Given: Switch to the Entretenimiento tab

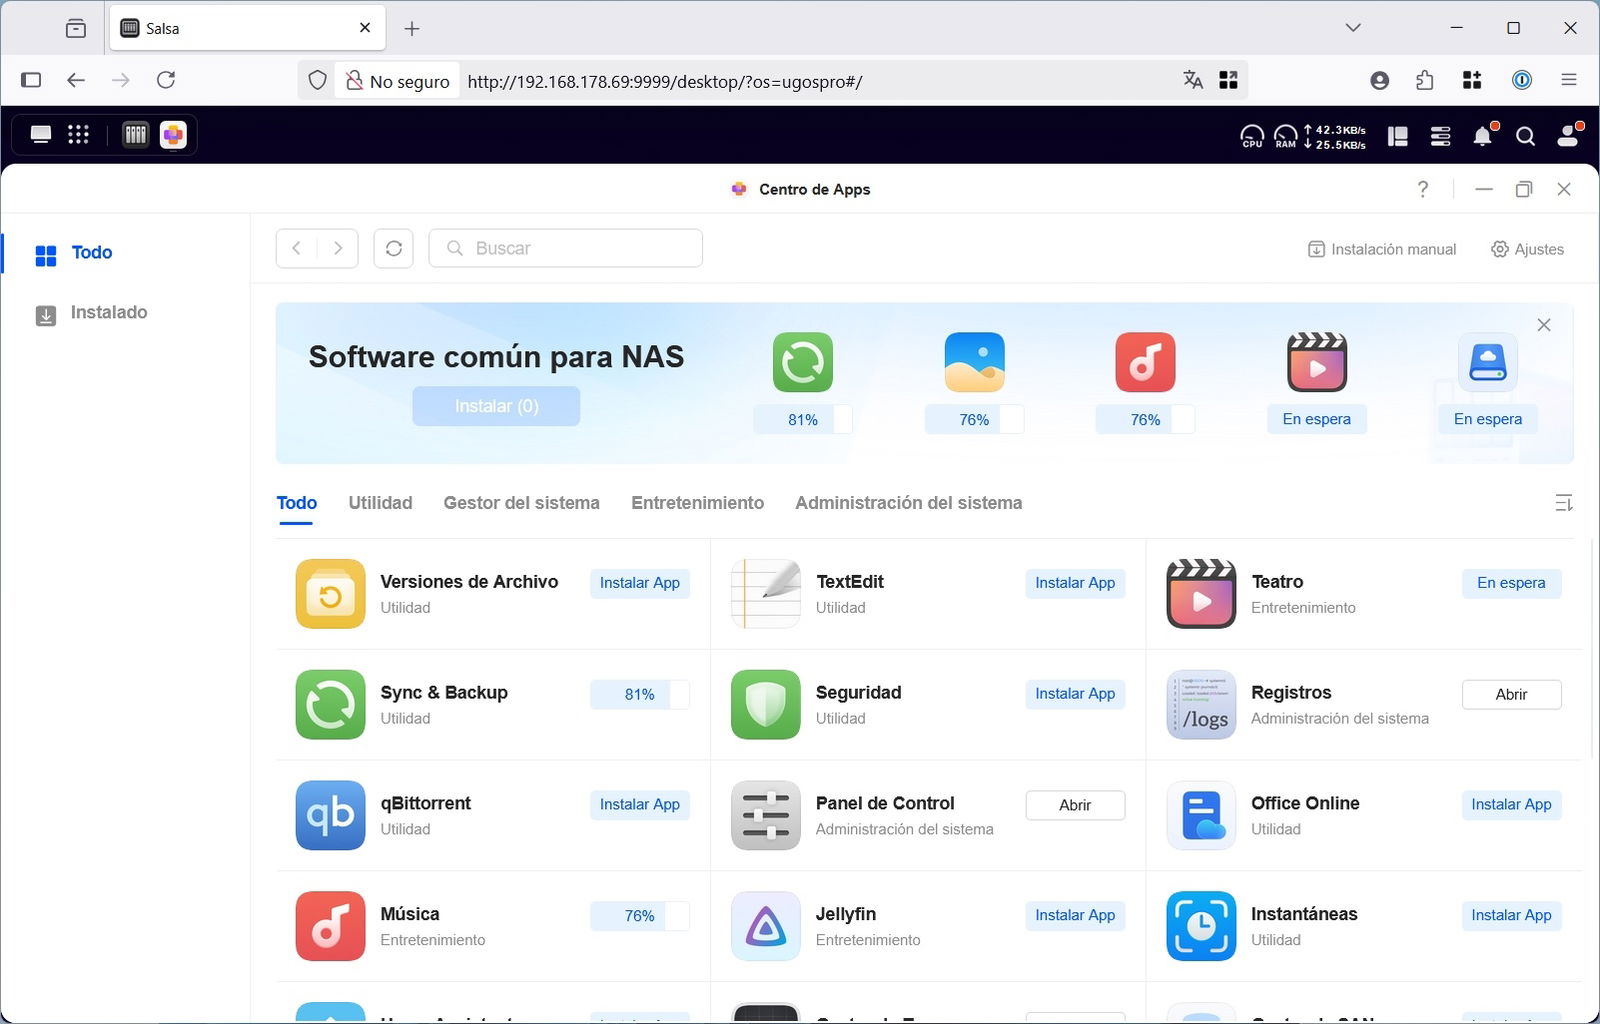Looking at the screenshot, I should click(x=697, y=503).
